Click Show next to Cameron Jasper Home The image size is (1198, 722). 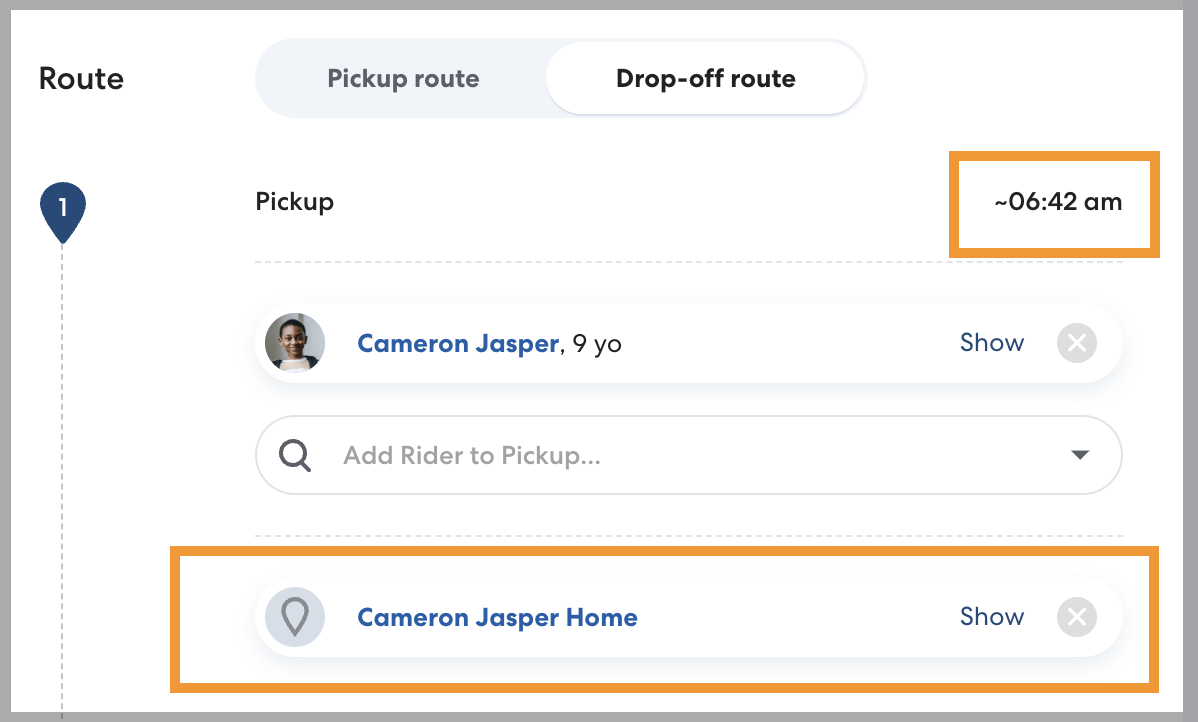991,617
